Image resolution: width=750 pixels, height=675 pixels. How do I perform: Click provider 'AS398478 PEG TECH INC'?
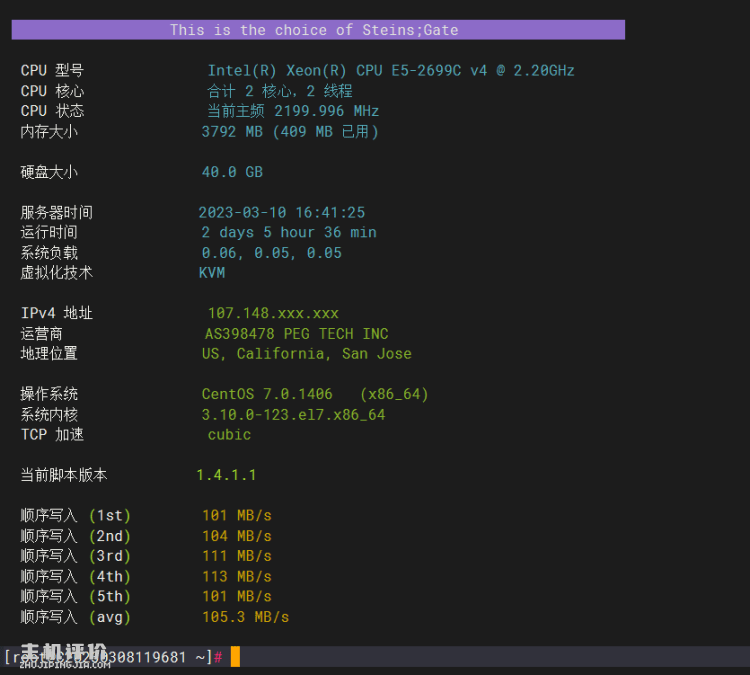point(297,333)
